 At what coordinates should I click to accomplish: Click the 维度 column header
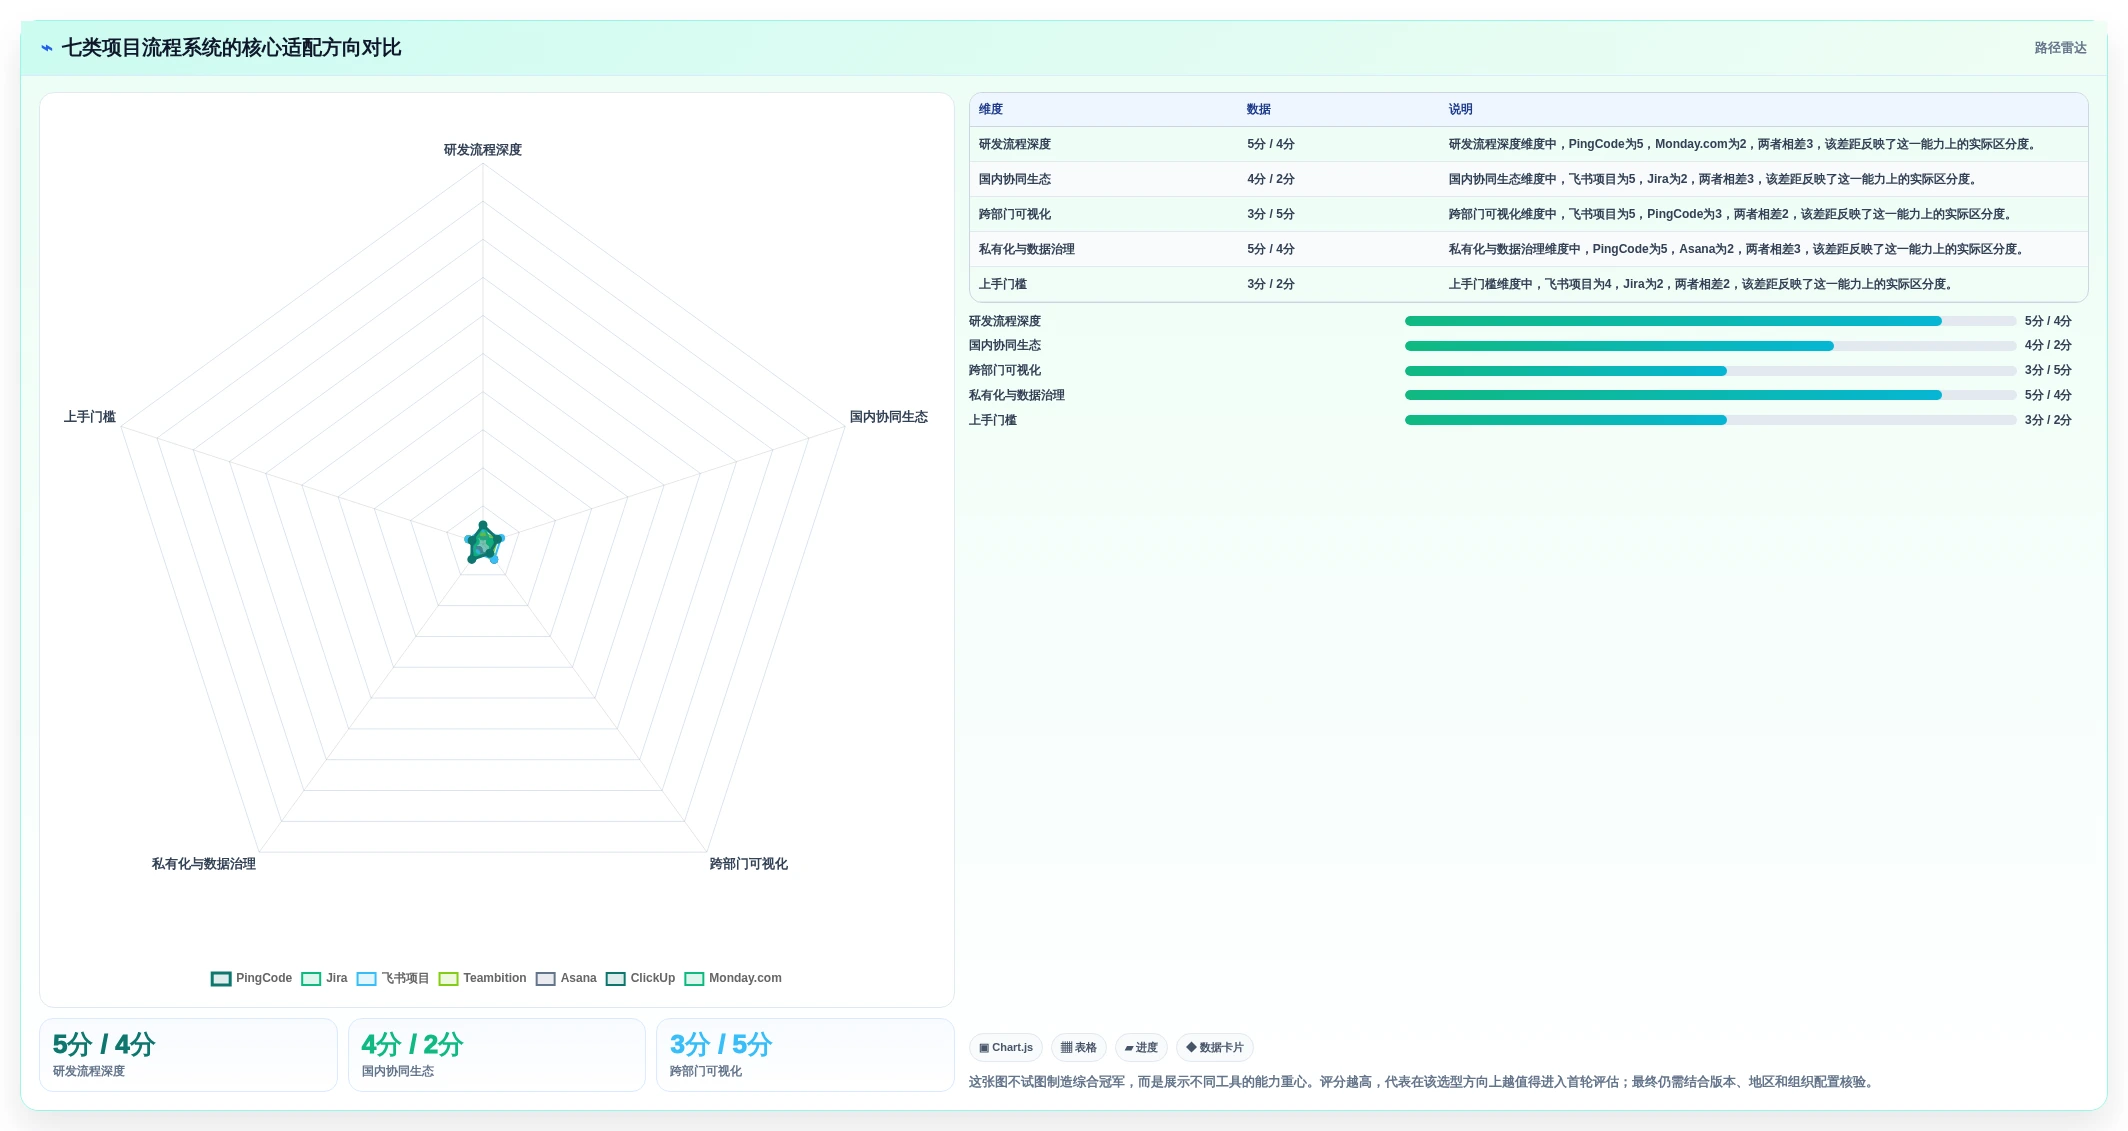[x=991, y=109]
